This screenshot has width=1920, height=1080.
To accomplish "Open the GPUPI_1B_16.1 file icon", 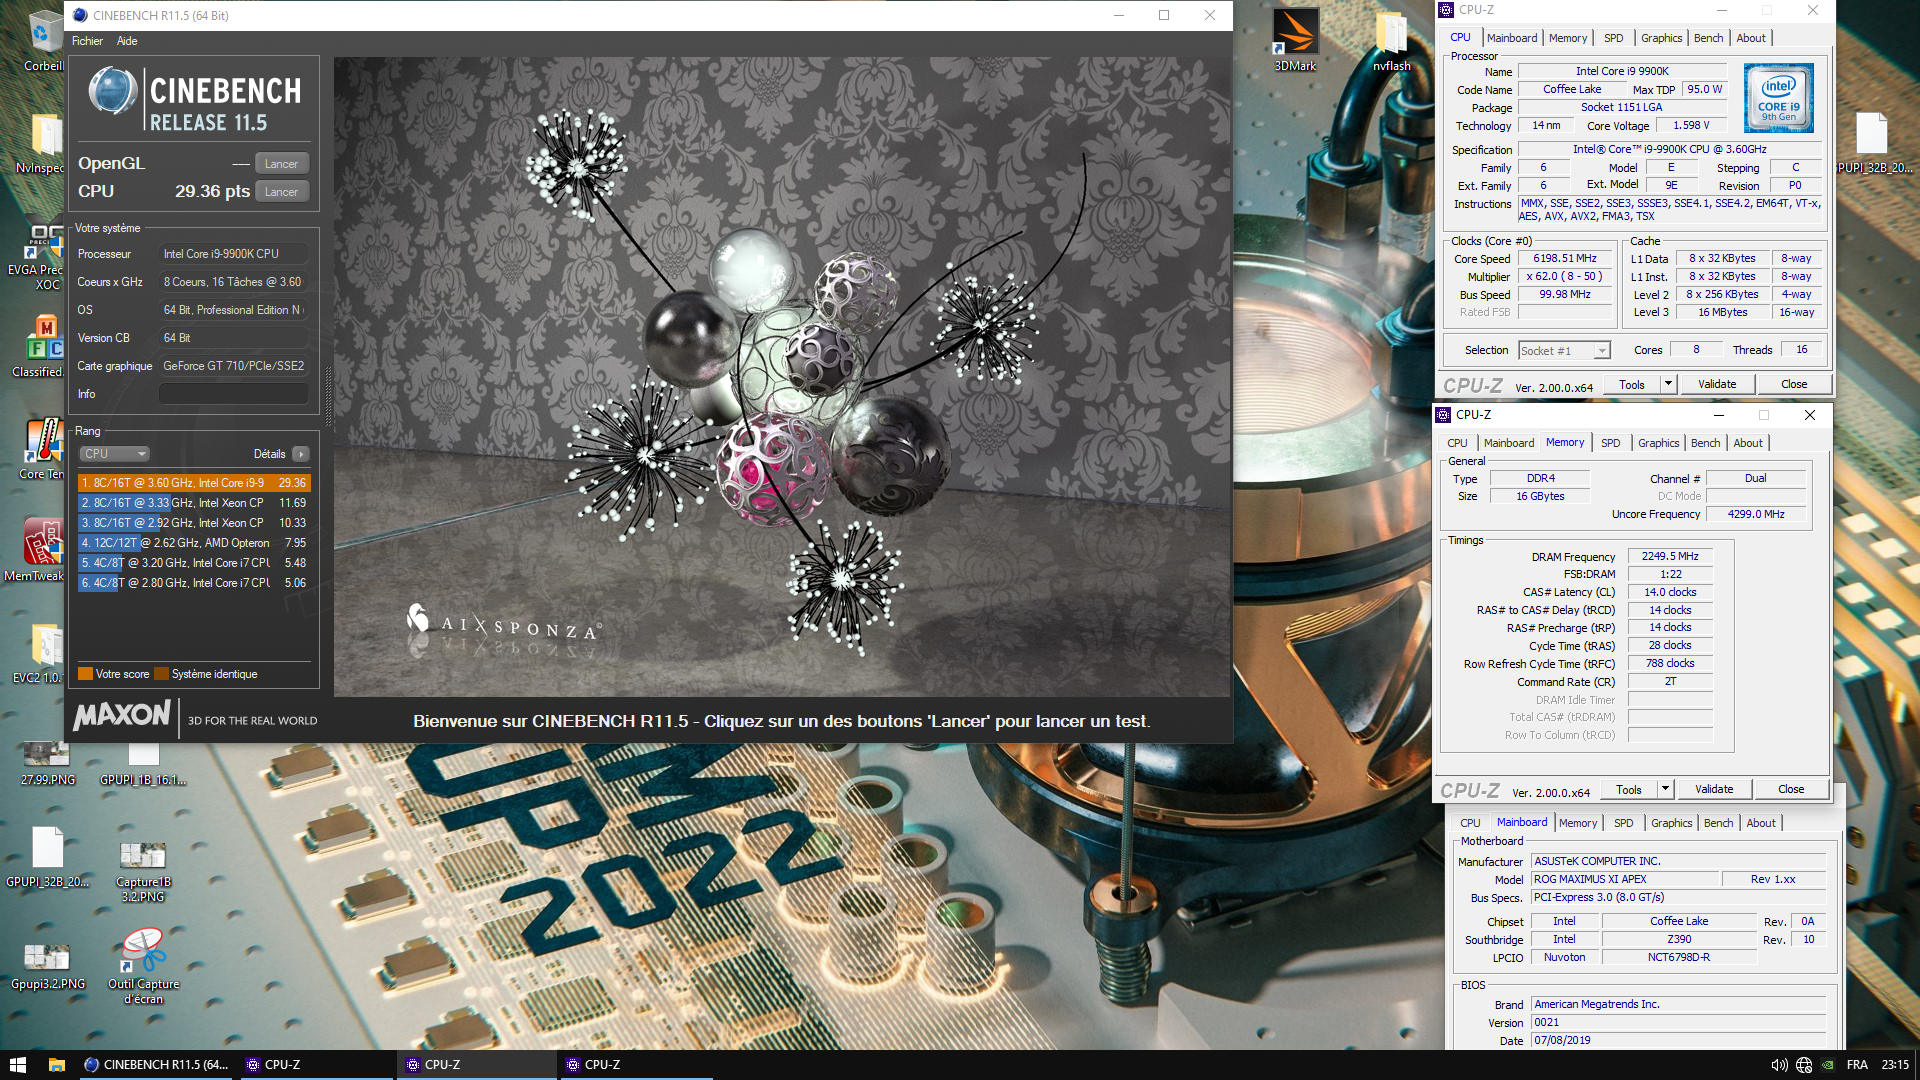I will tap(143, 764).
